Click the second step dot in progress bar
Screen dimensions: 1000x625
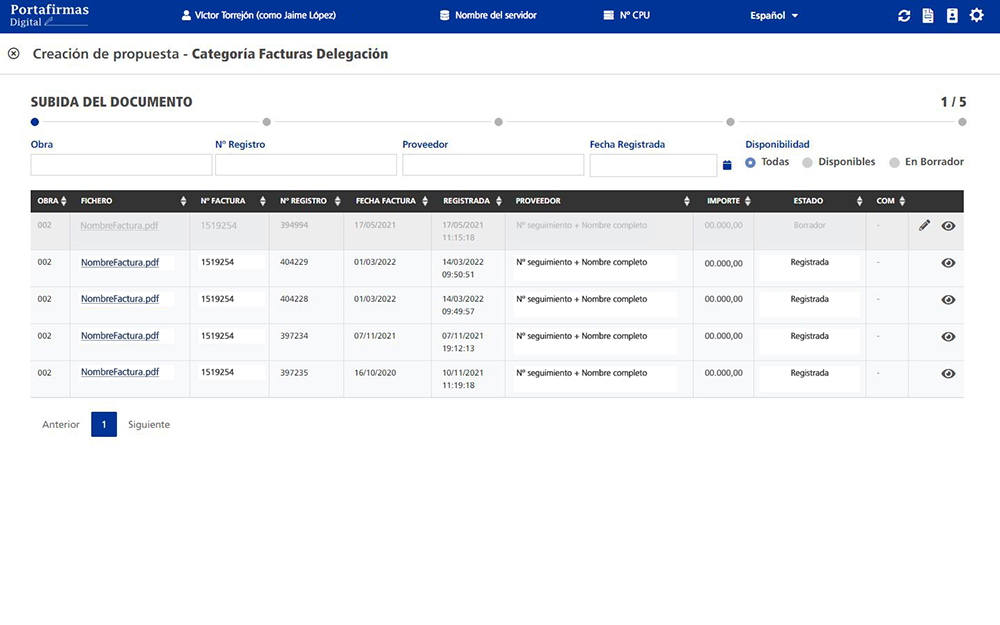pos(267,122)
